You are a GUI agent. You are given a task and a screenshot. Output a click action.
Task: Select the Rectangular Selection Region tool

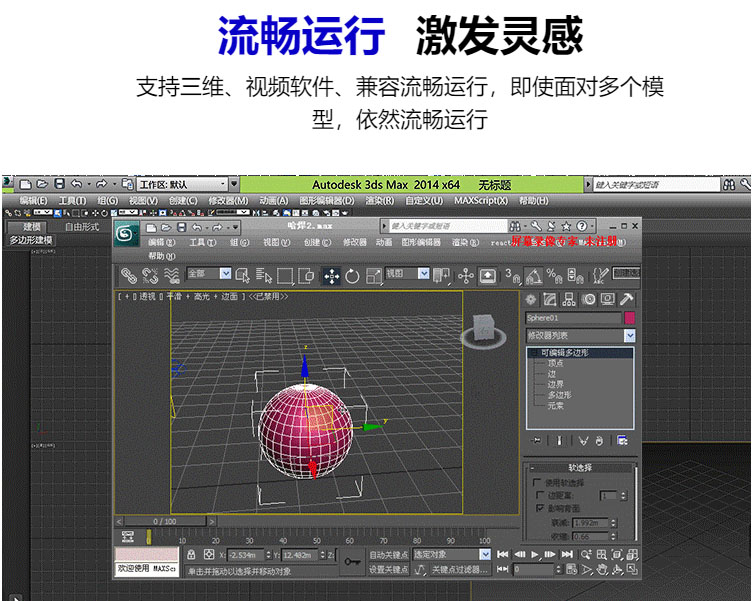[x=285, y=276]
